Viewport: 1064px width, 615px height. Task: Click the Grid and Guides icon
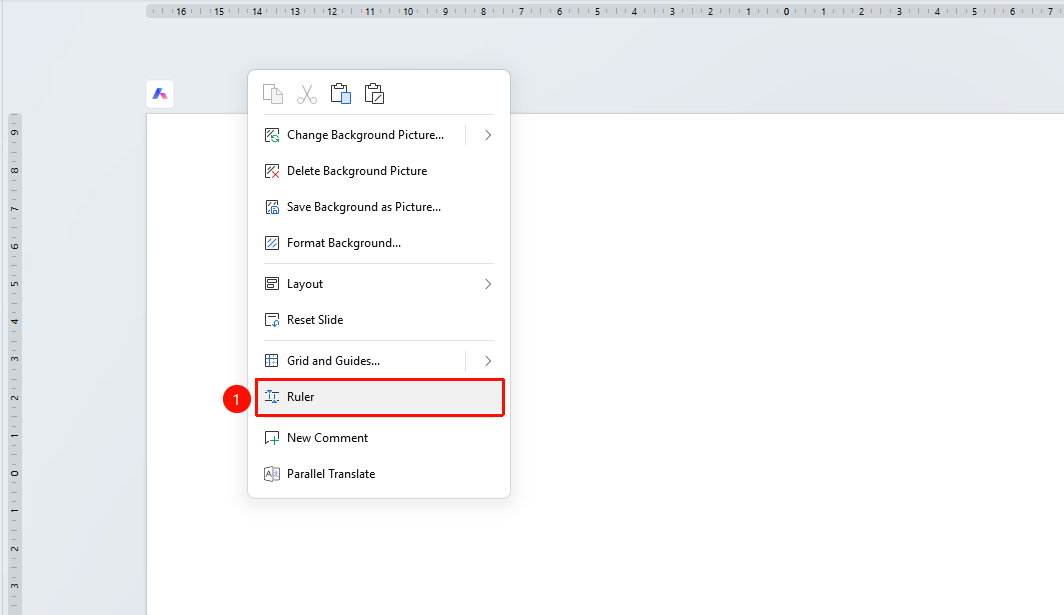[x=271, y=360]
